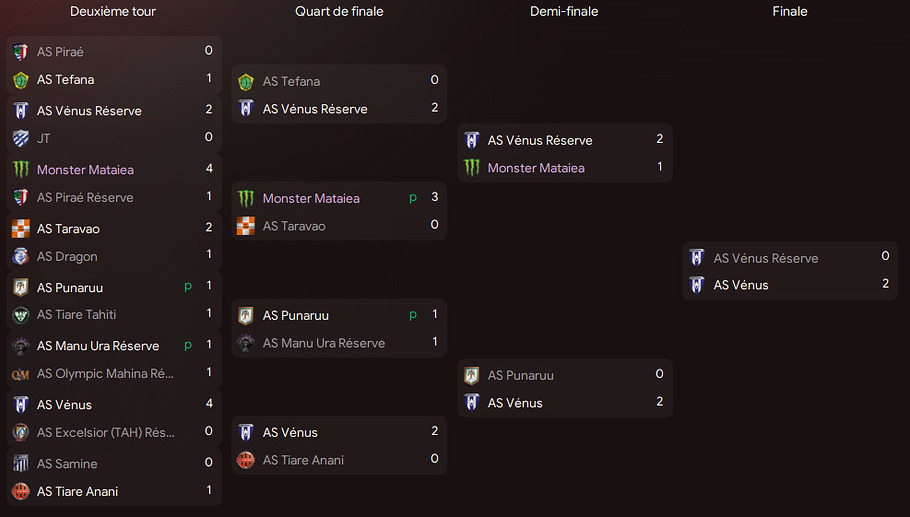Viewport: 910px width, 517px height.
Task: Click the AS Excelsior (TAH) Réserve crest
Action: tap(21, 432)
